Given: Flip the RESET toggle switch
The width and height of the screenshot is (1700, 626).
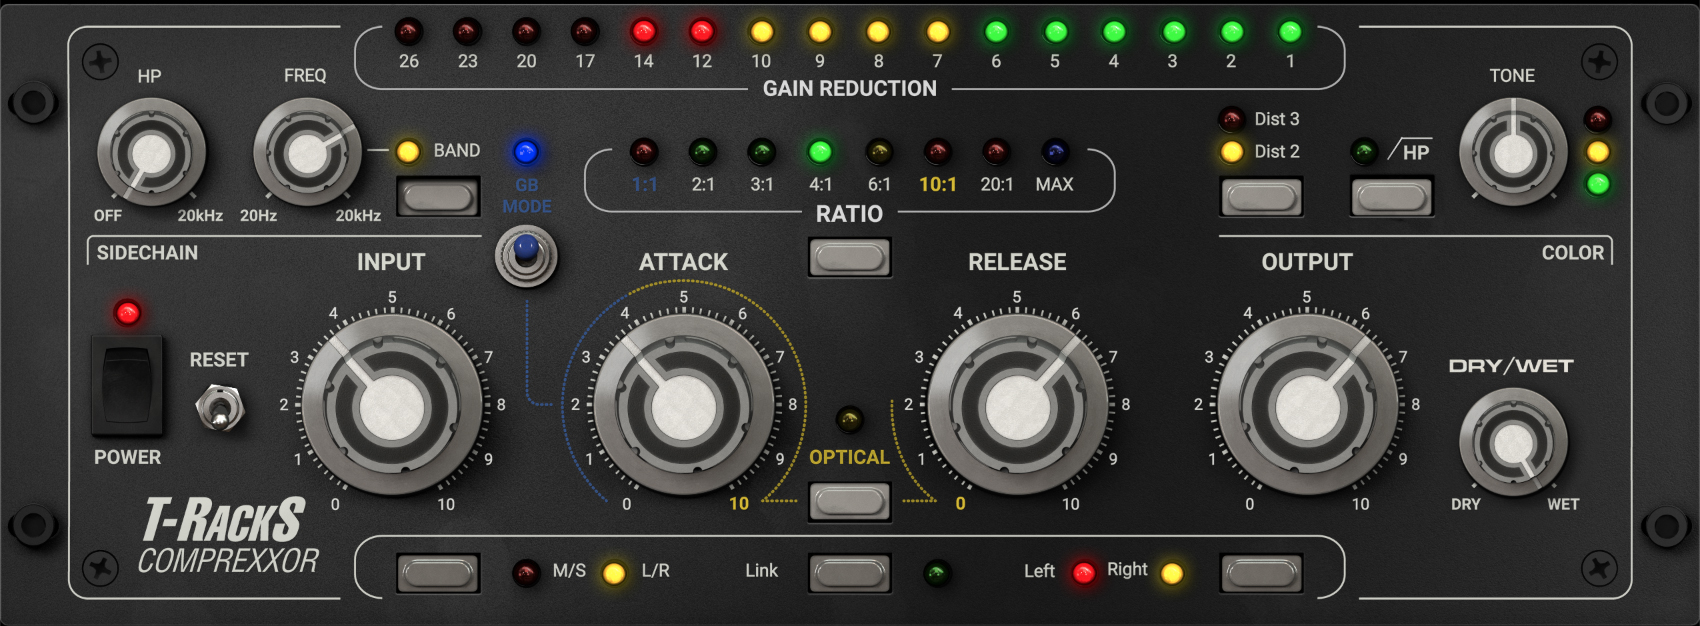Looking at the screenshot, I should tap(219, 408).
